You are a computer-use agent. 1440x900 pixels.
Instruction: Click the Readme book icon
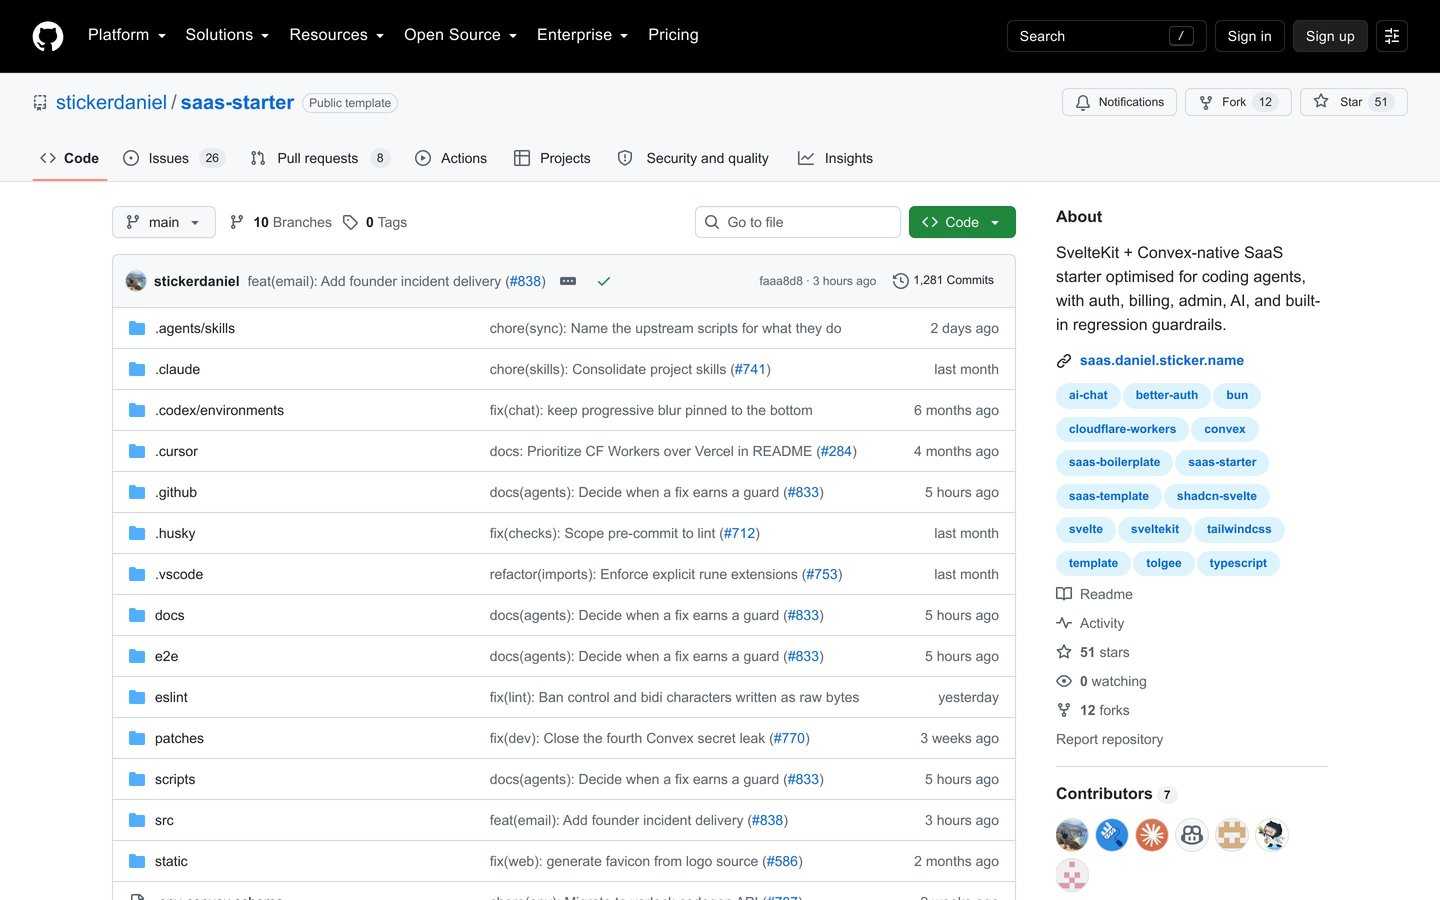[x=1064, y=594]
